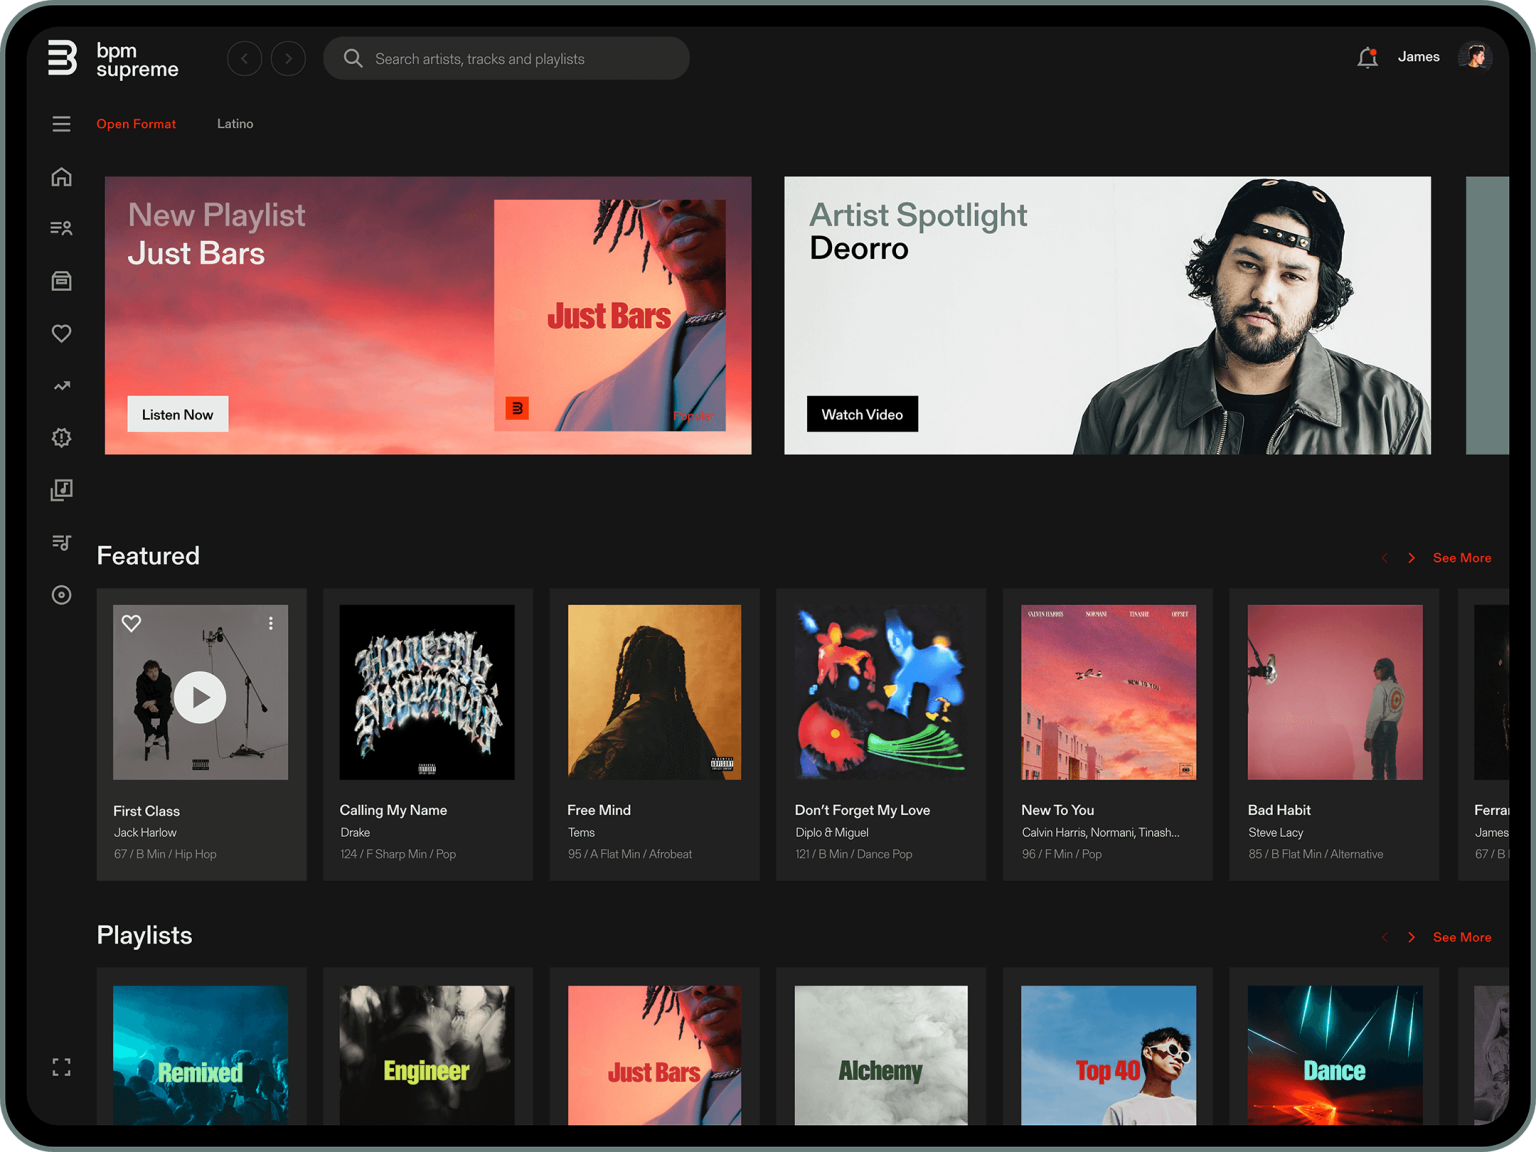Click the Listen Now button
This screenshot has height=1152, width=1536.
pyautogui.click(x=177, y=414)
